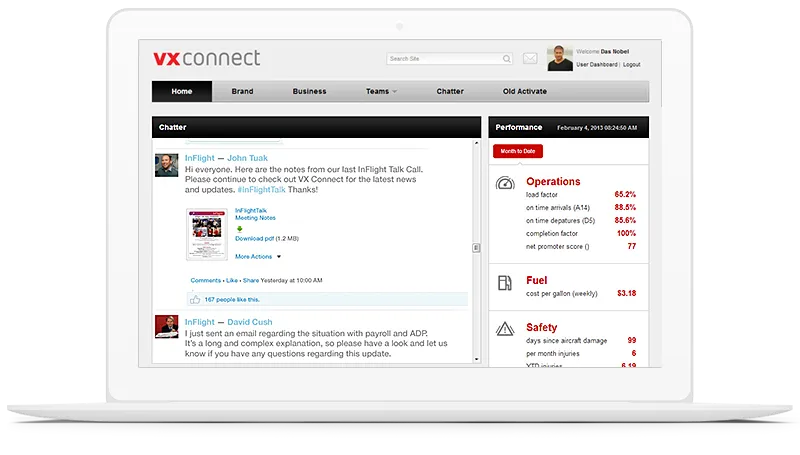Click Download pdf link

coord(255,239)
